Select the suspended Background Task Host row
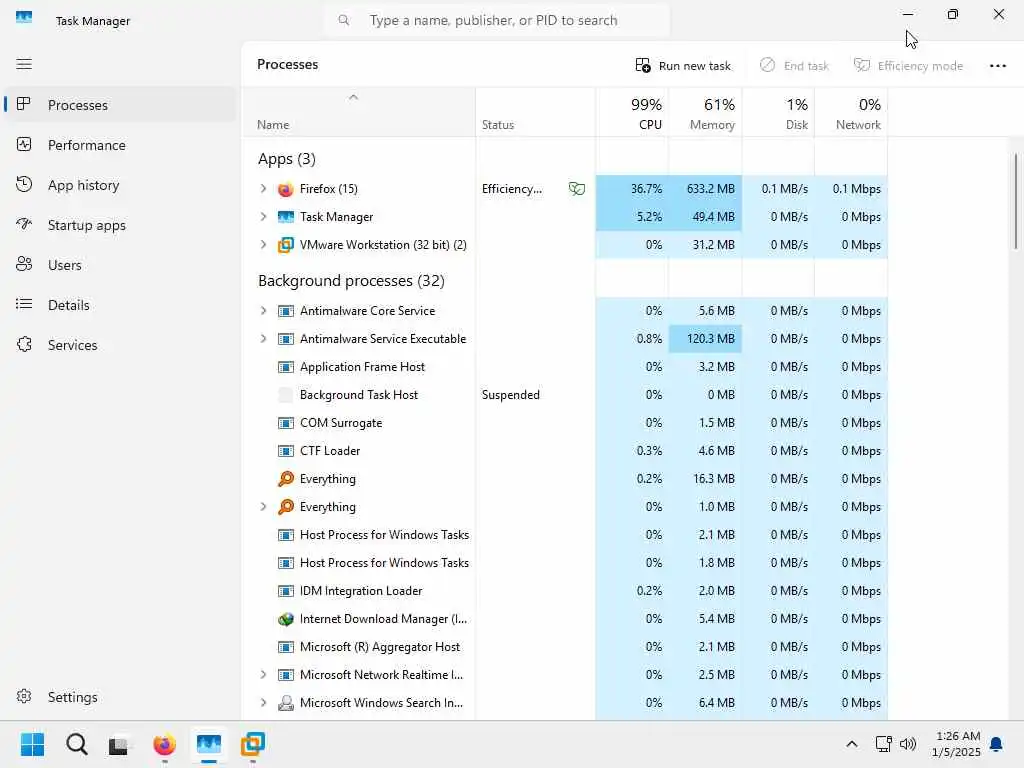This screenshot has width=1024, height=768. [x=566, y=394]
